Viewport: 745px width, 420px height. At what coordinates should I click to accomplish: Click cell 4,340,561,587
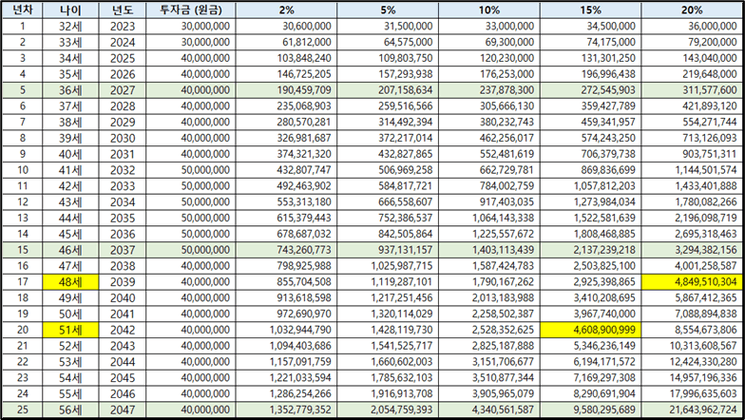[x=489, y=410]
